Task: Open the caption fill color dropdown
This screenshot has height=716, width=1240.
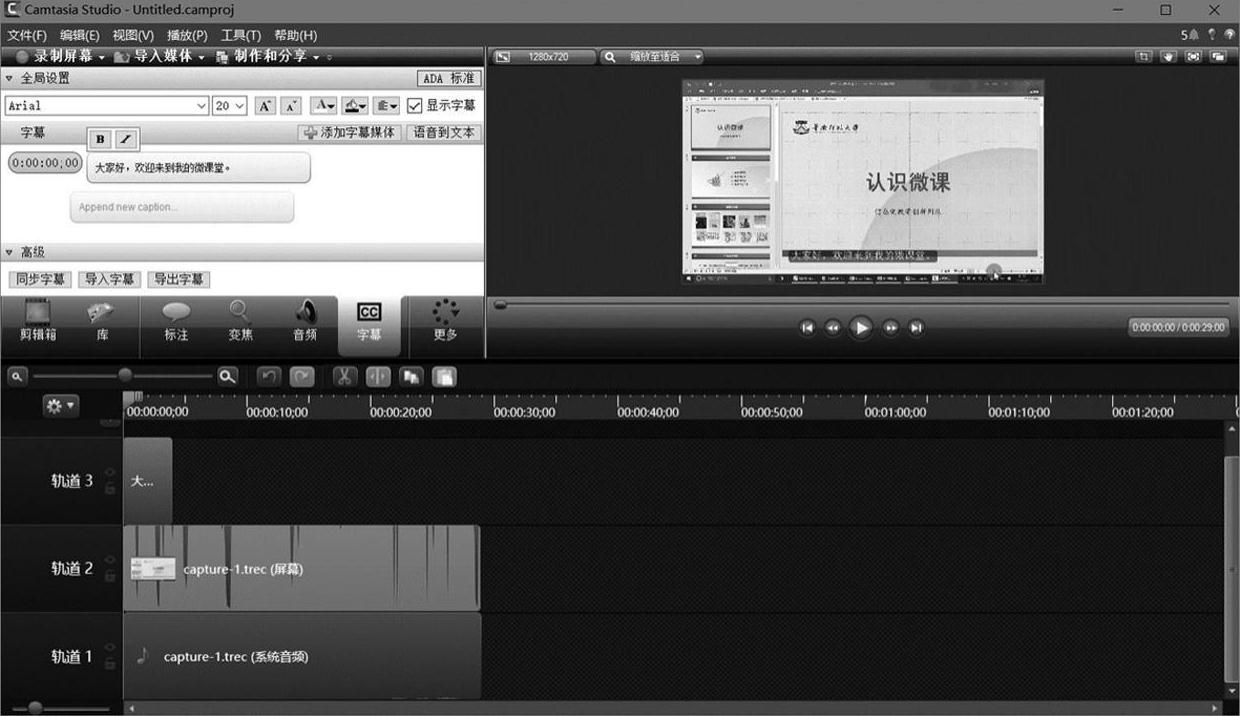Action: point(355,106)
